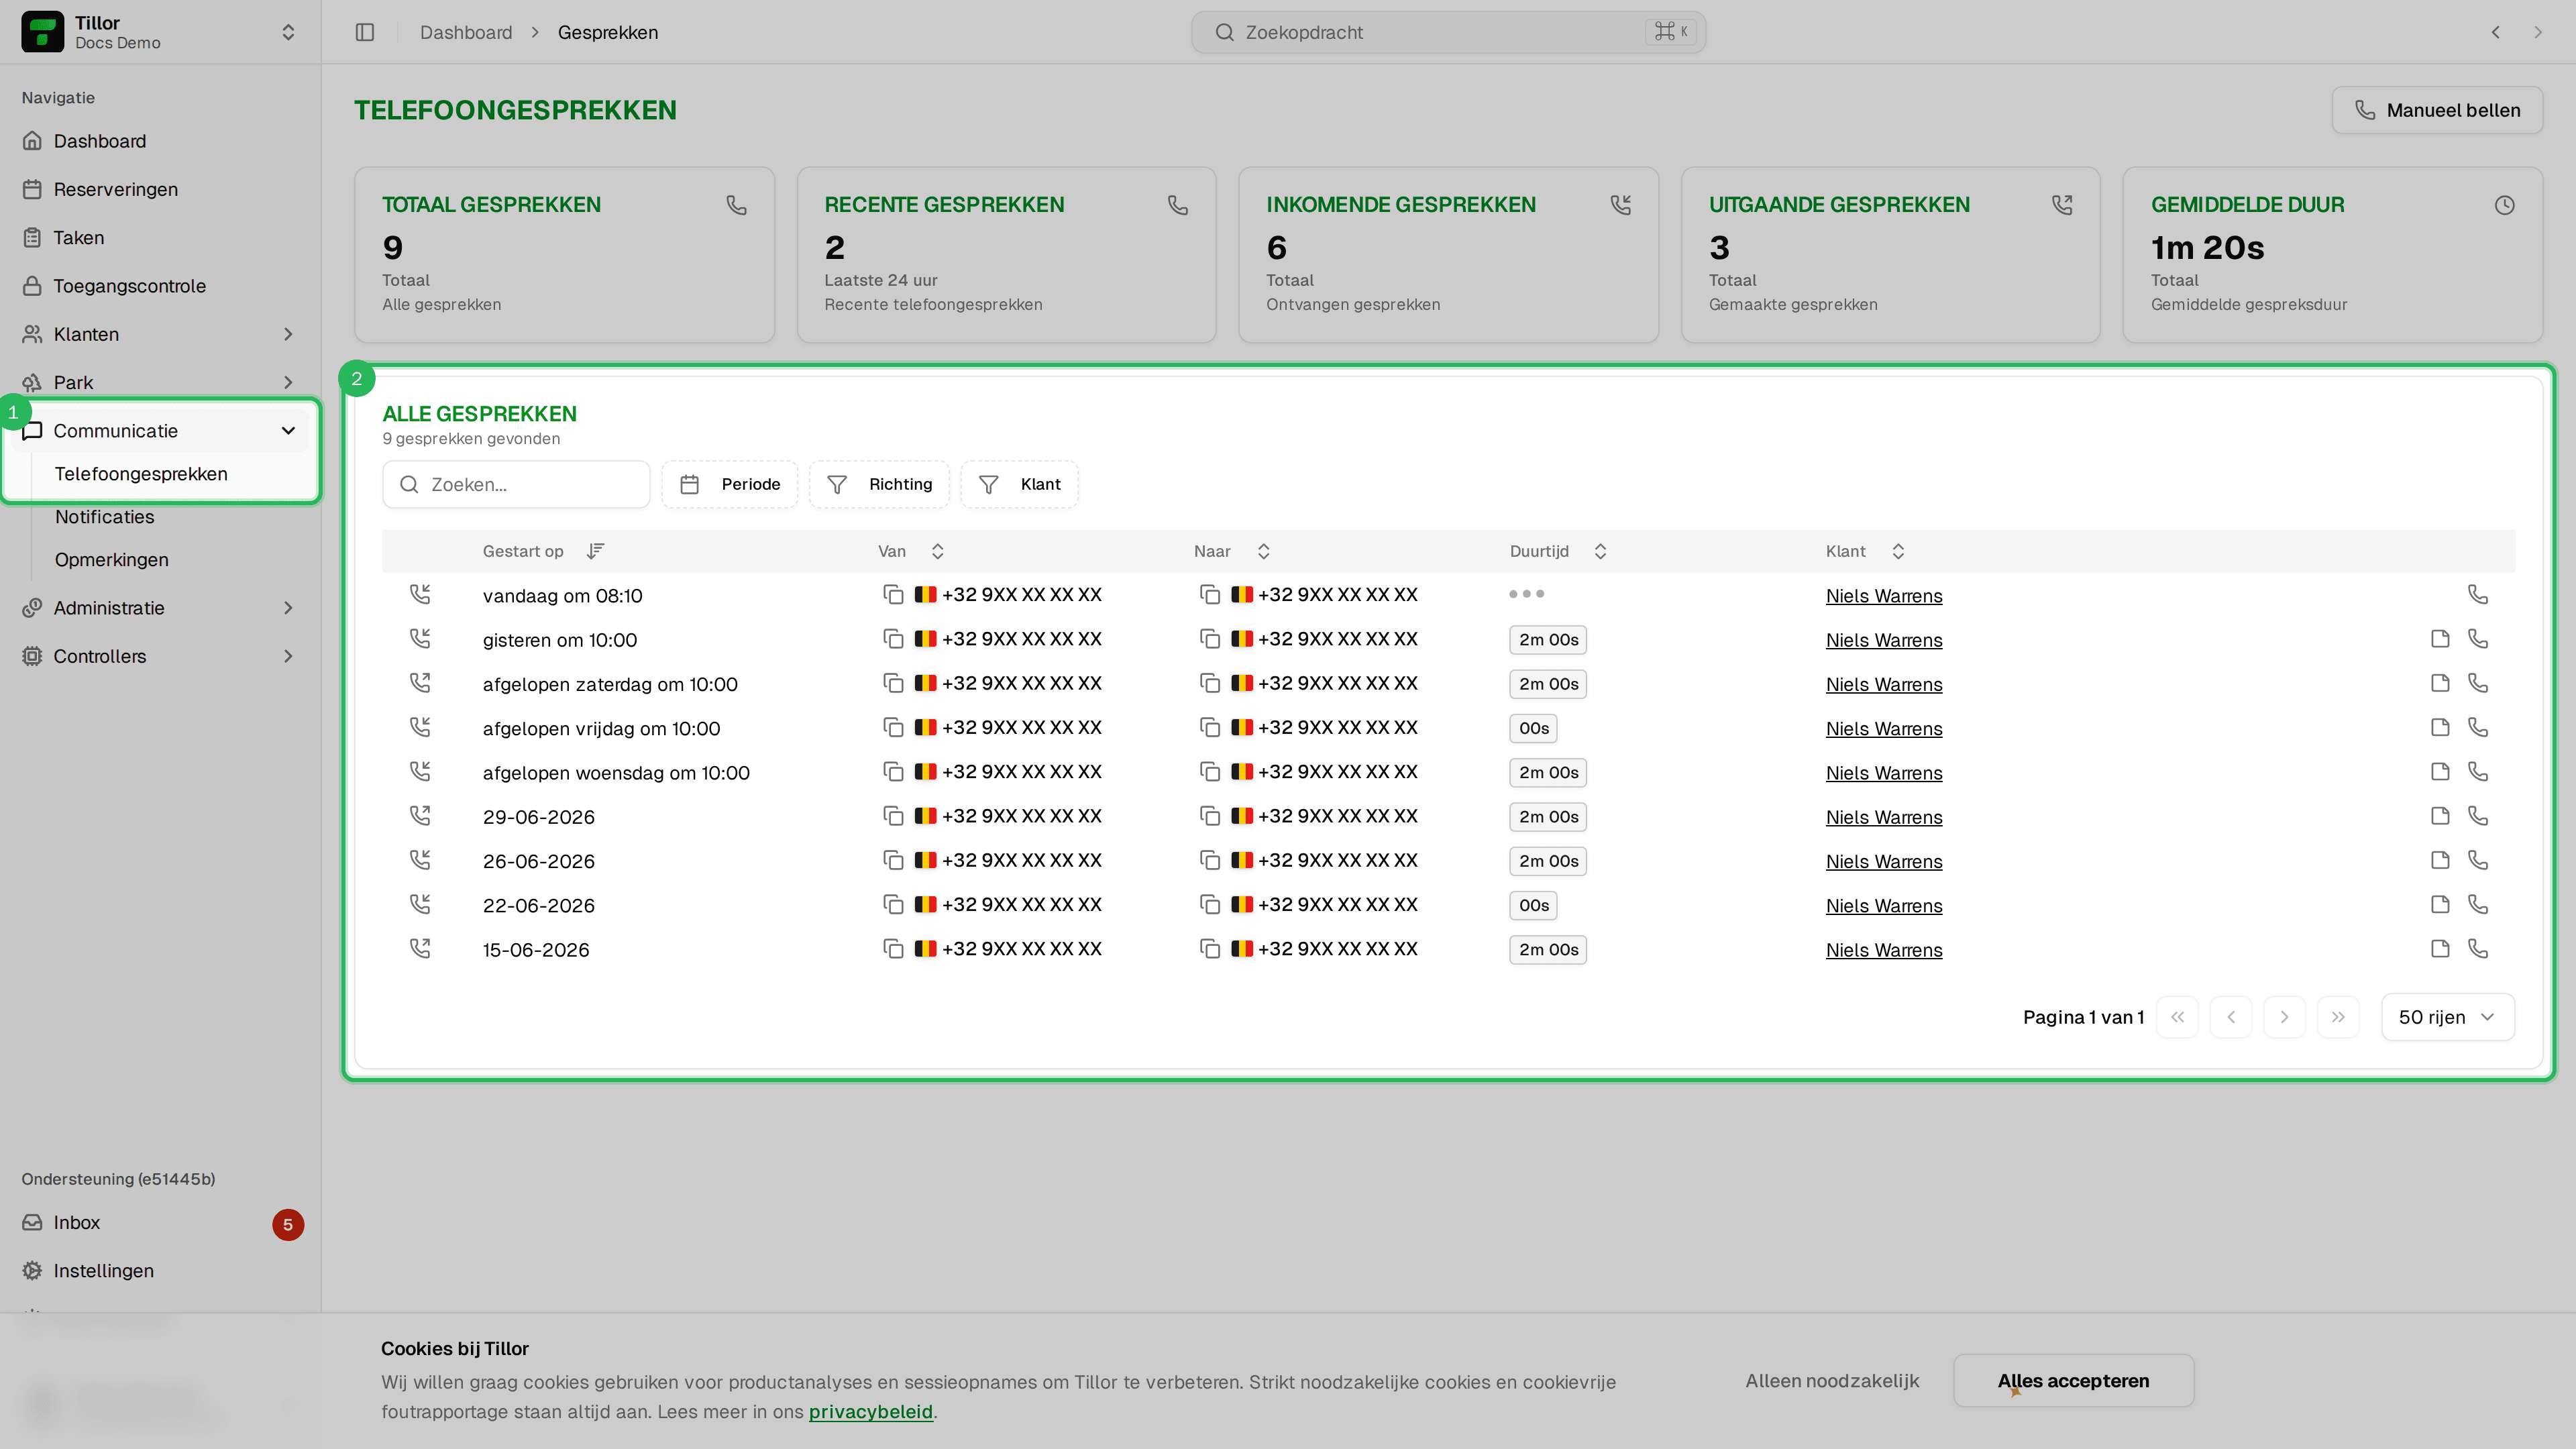
Task: Click phone icon in afgelopen woensdag row
Action: [2477, 772]
